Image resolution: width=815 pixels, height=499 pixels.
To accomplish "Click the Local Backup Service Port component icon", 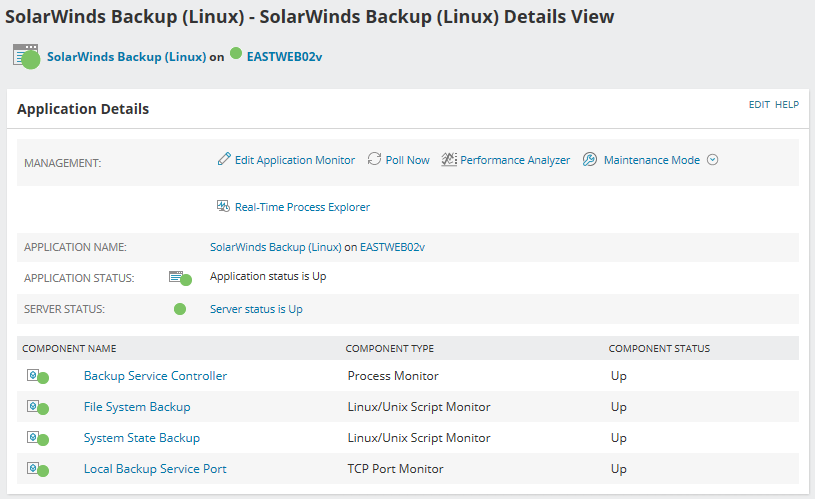I will 35,469.
